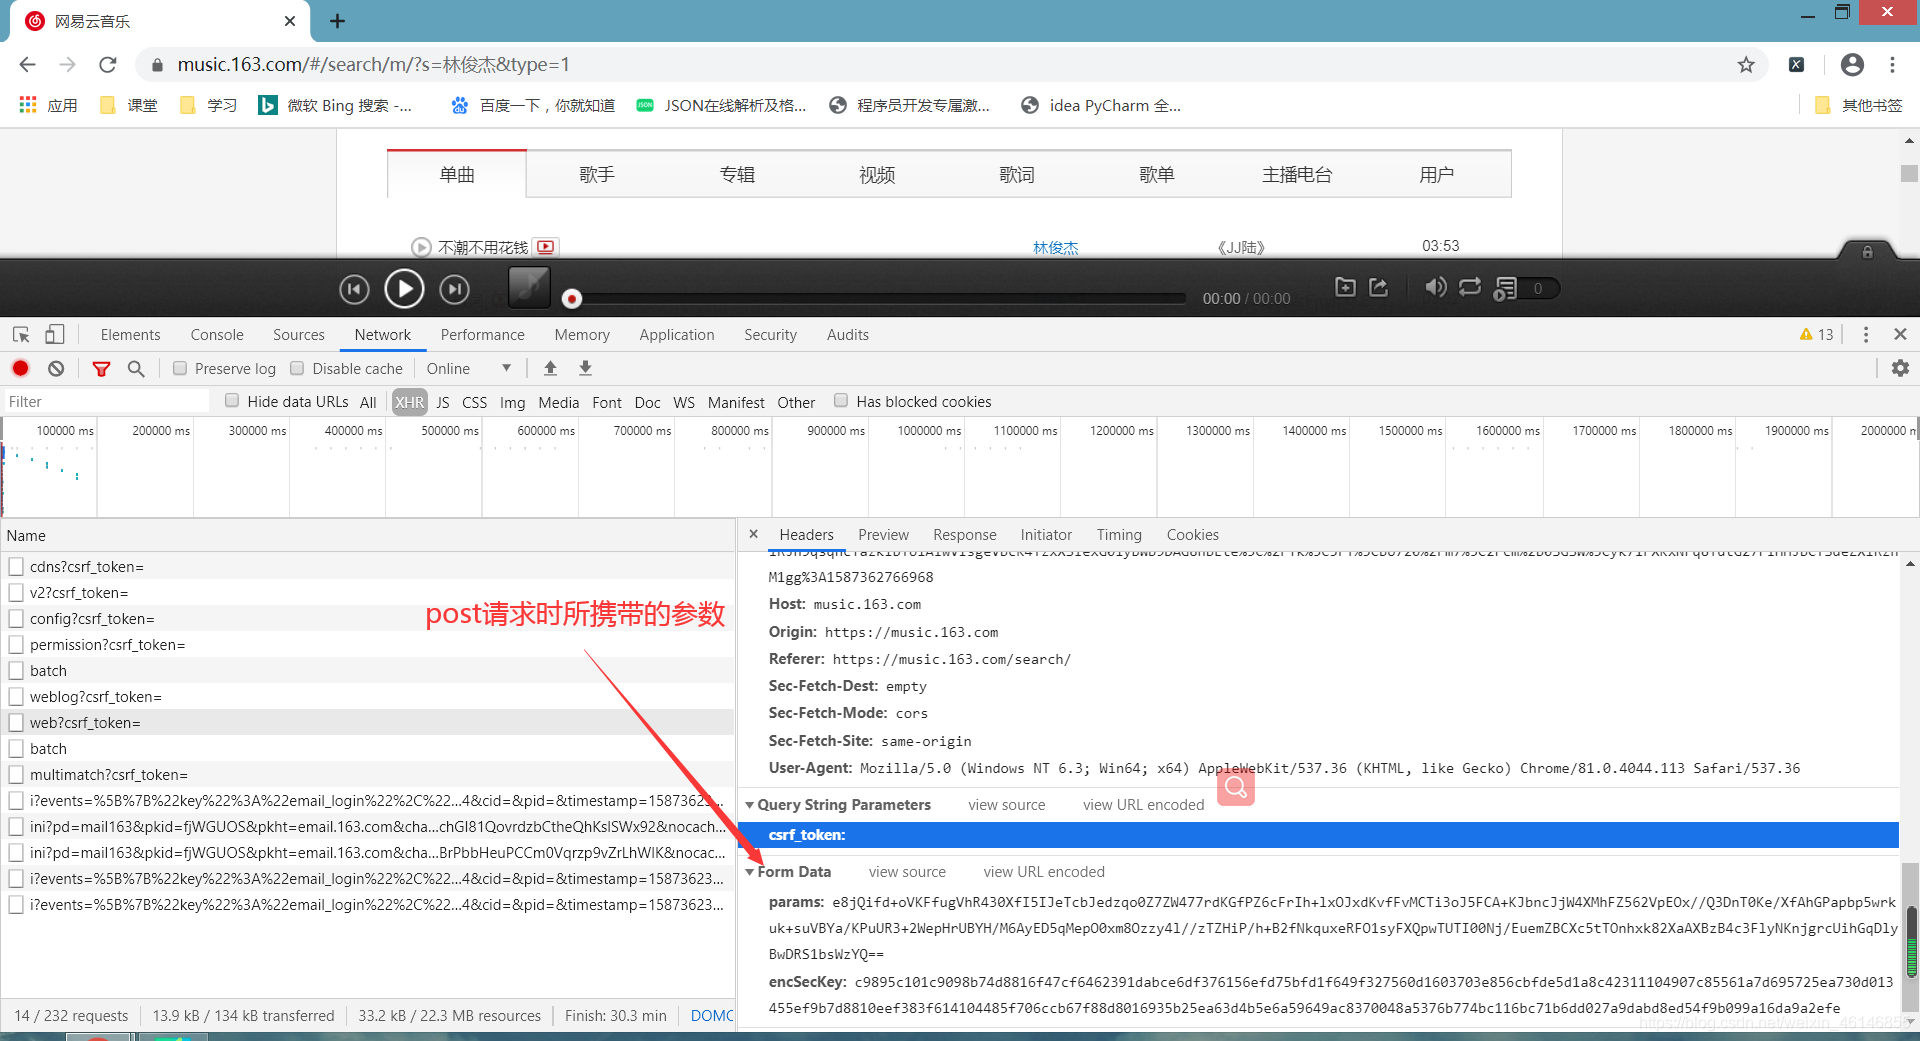Collapse the Query String Parameters section
1920x1041 pixels.
(x=750, y=805)
